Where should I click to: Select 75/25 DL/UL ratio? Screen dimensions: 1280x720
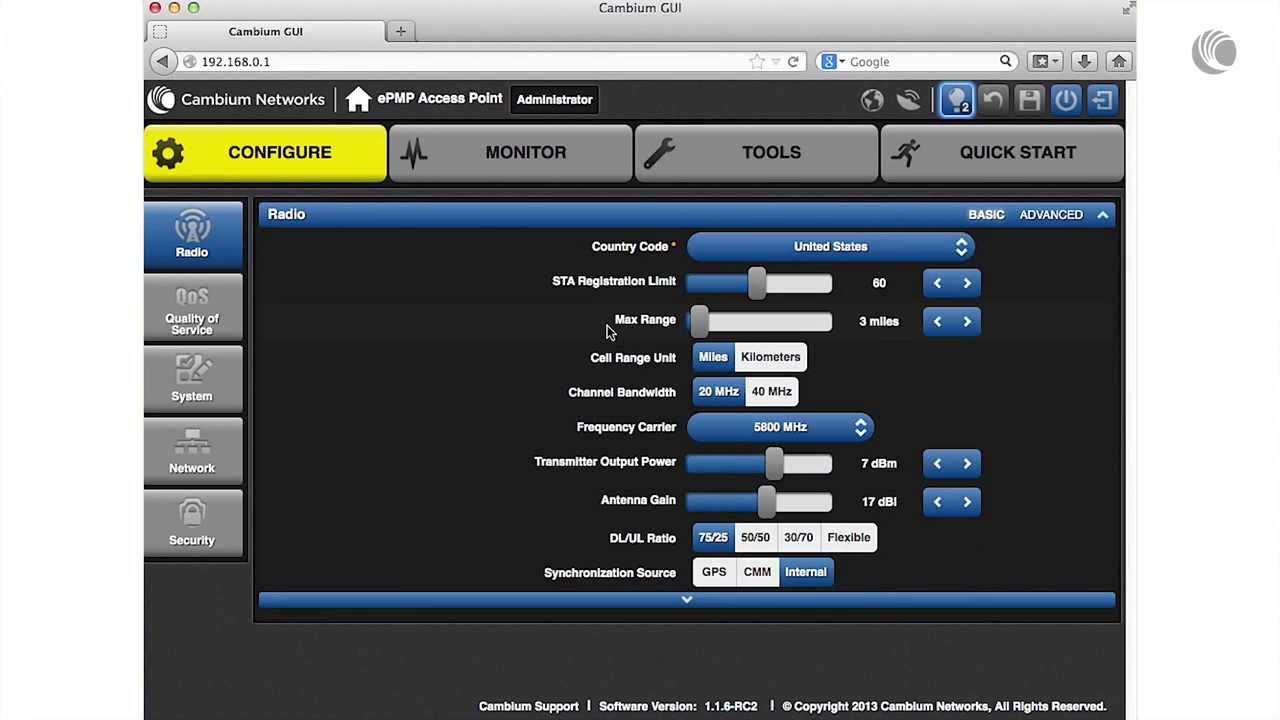tap(713, 538)
